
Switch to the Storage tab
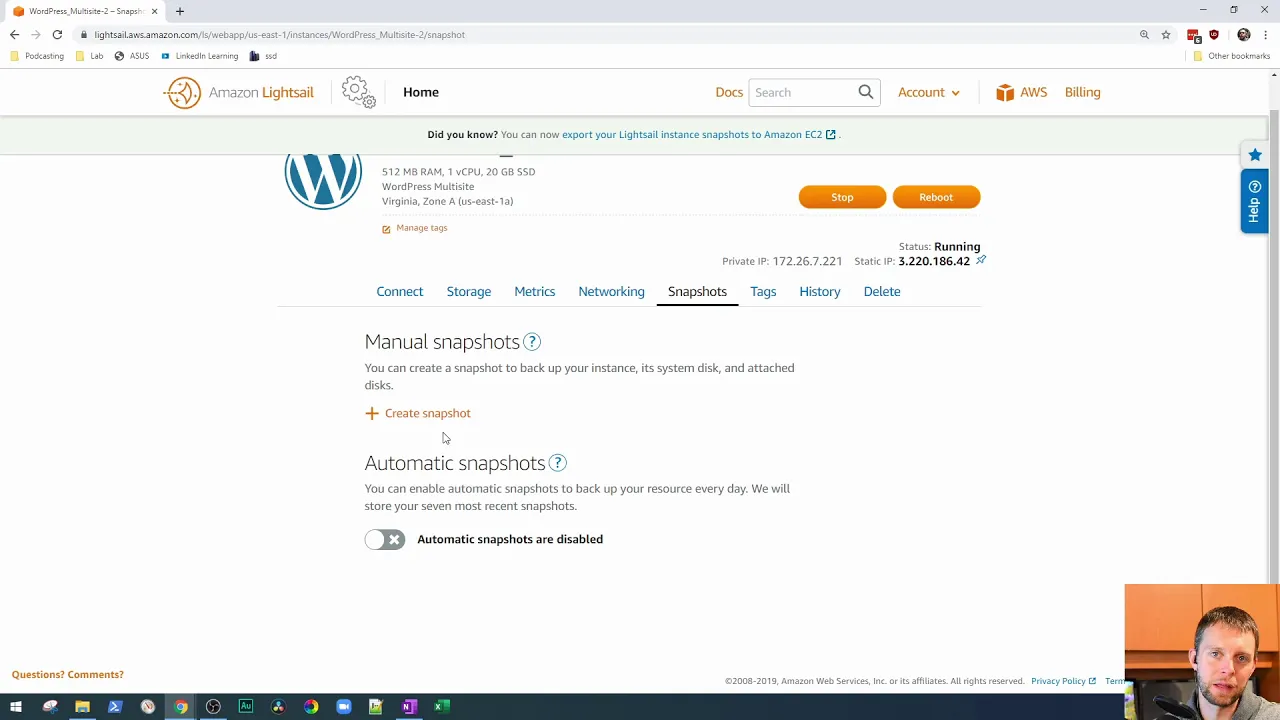point(469,291)
